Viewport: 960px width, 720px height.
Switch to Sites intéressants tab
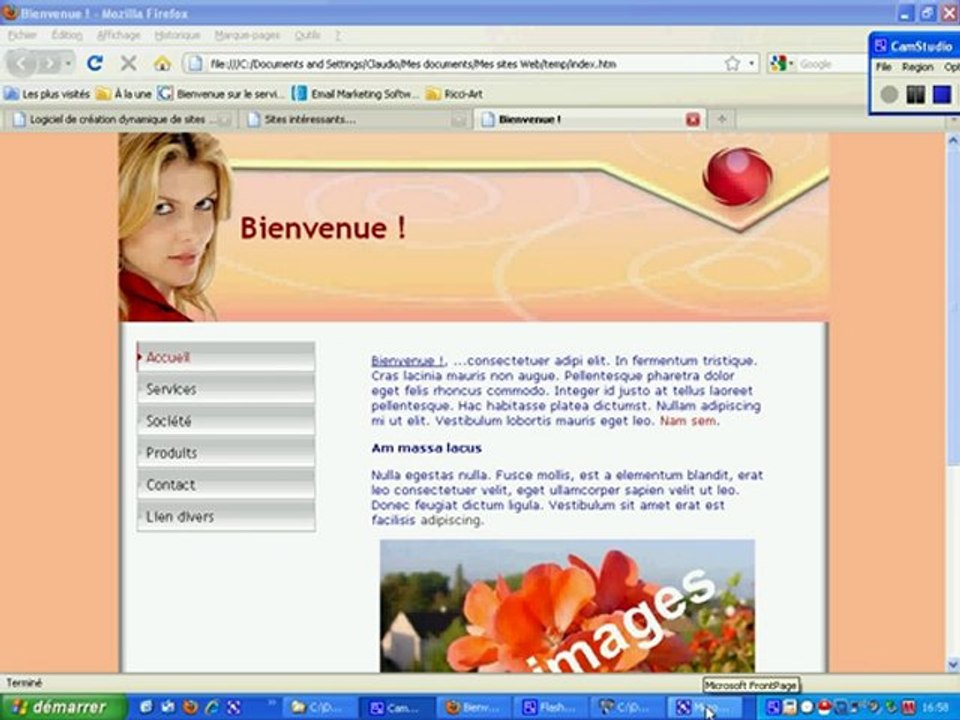pos(355,119)
